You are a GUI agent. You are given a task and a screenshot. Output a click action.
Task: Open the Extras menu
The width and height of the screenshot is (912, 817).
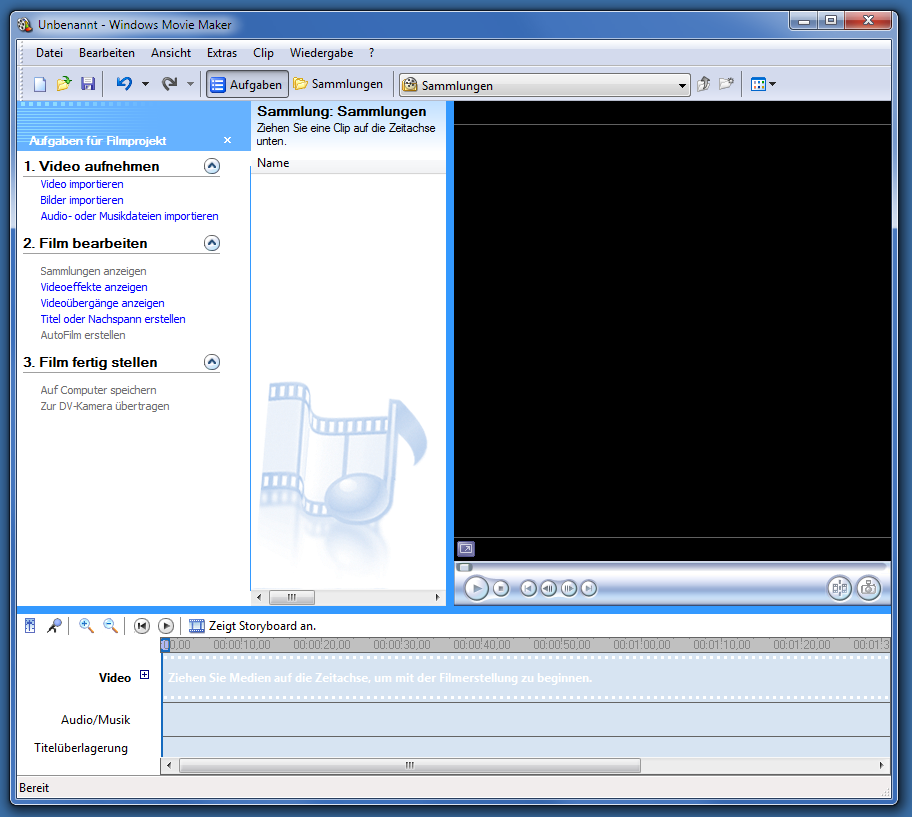point(222,53)
